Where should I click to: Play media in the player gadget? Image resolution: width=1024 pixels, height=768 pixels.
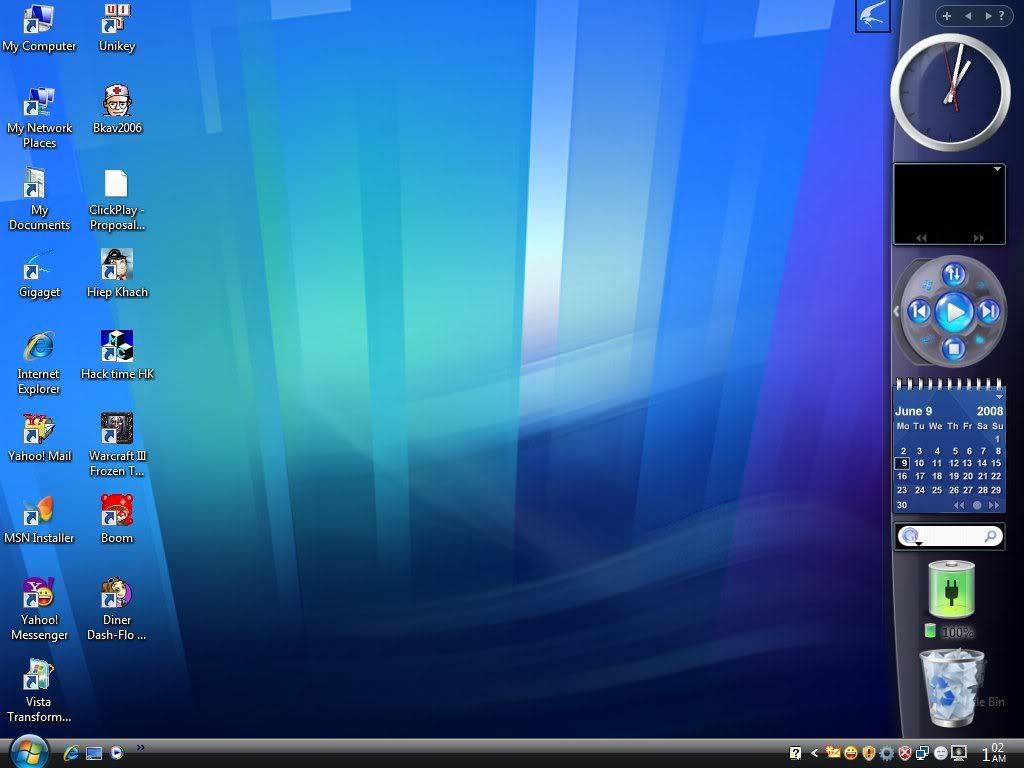(953, 312)
